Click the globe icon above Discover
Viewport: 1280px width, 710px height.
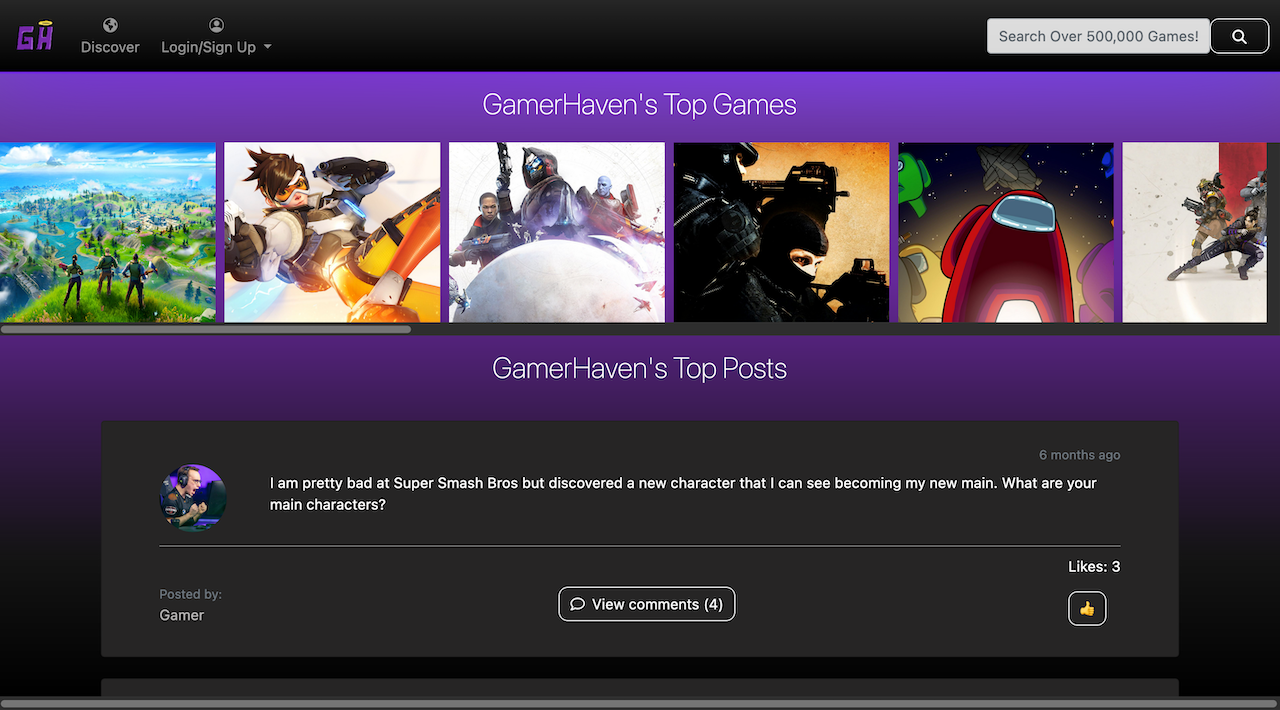[x=110, y=25]
